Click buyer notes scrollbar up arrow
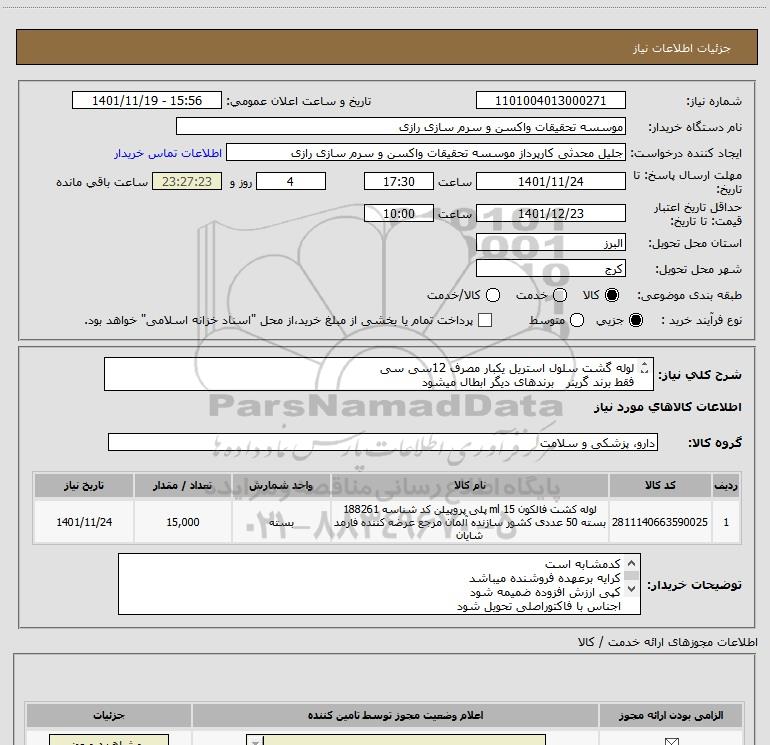The height and width of the screenshot is (745, 770). pyautogui.click(x=632, y=563)
